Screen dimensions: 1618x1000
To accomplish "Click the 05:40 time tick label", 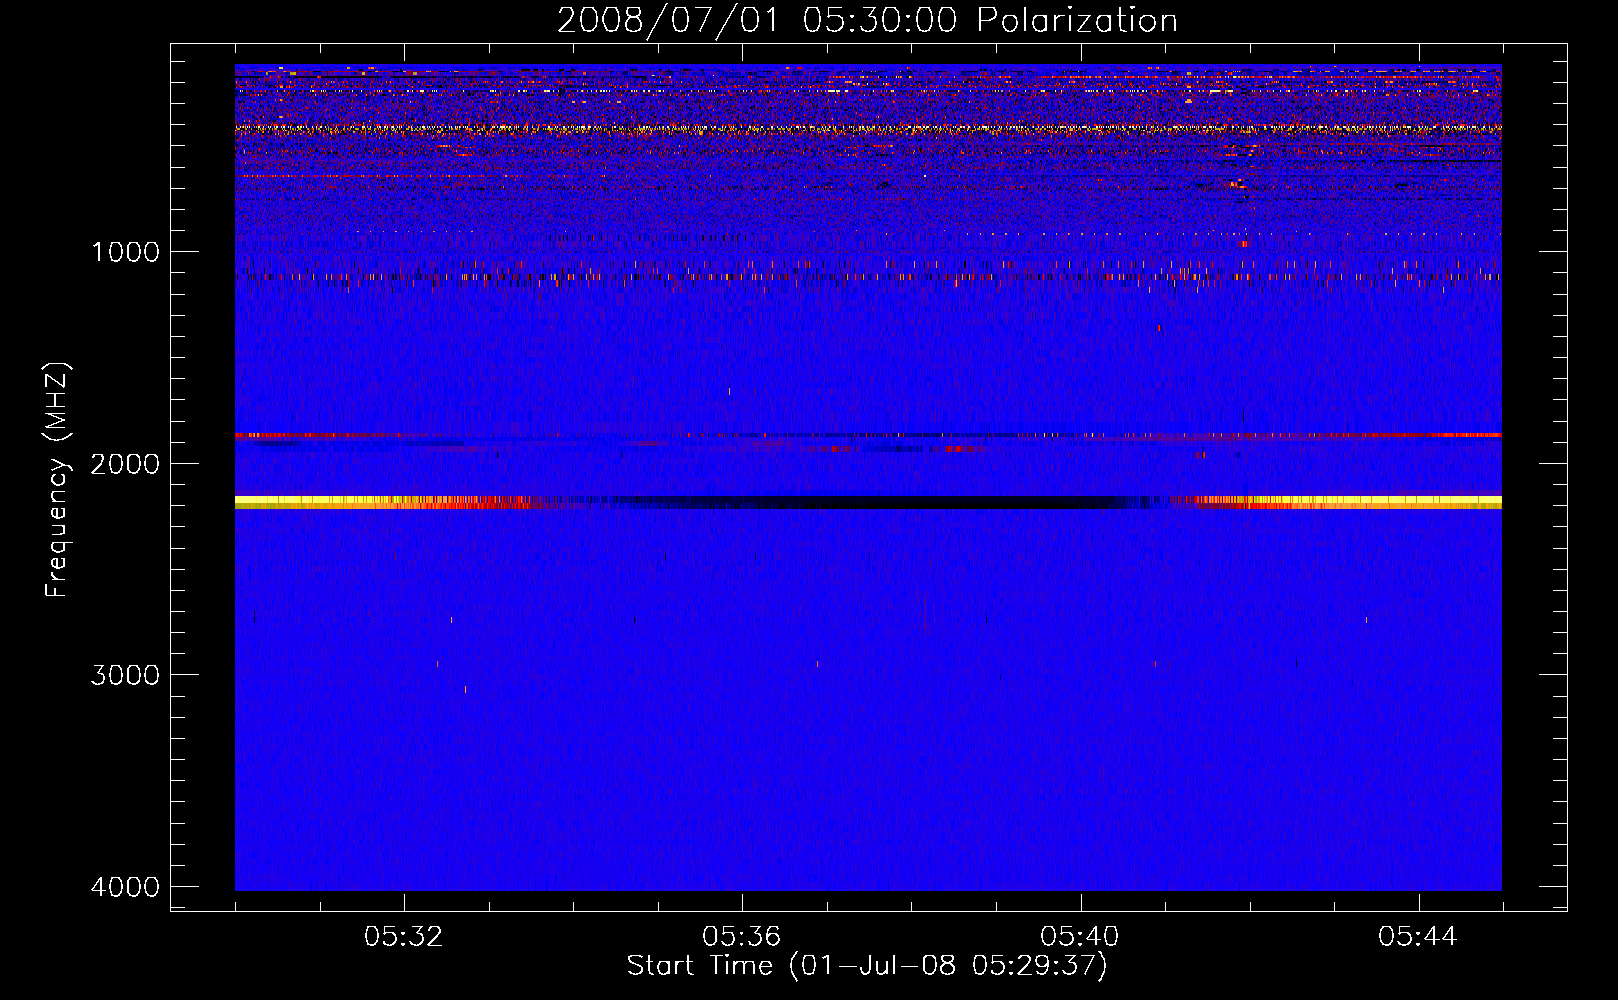I will click(x=1080, y=937).
